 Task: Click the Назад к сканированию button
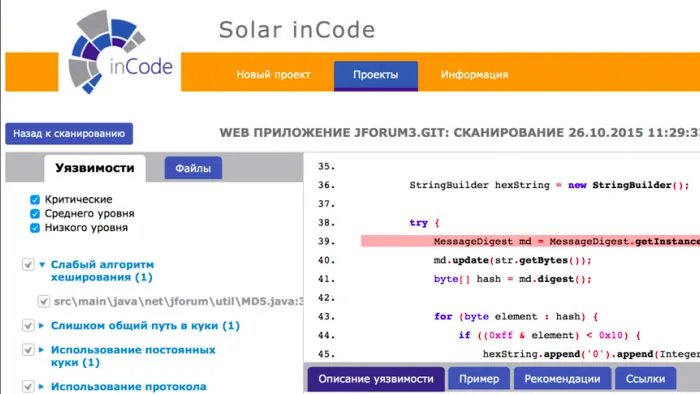click(69, 133)
